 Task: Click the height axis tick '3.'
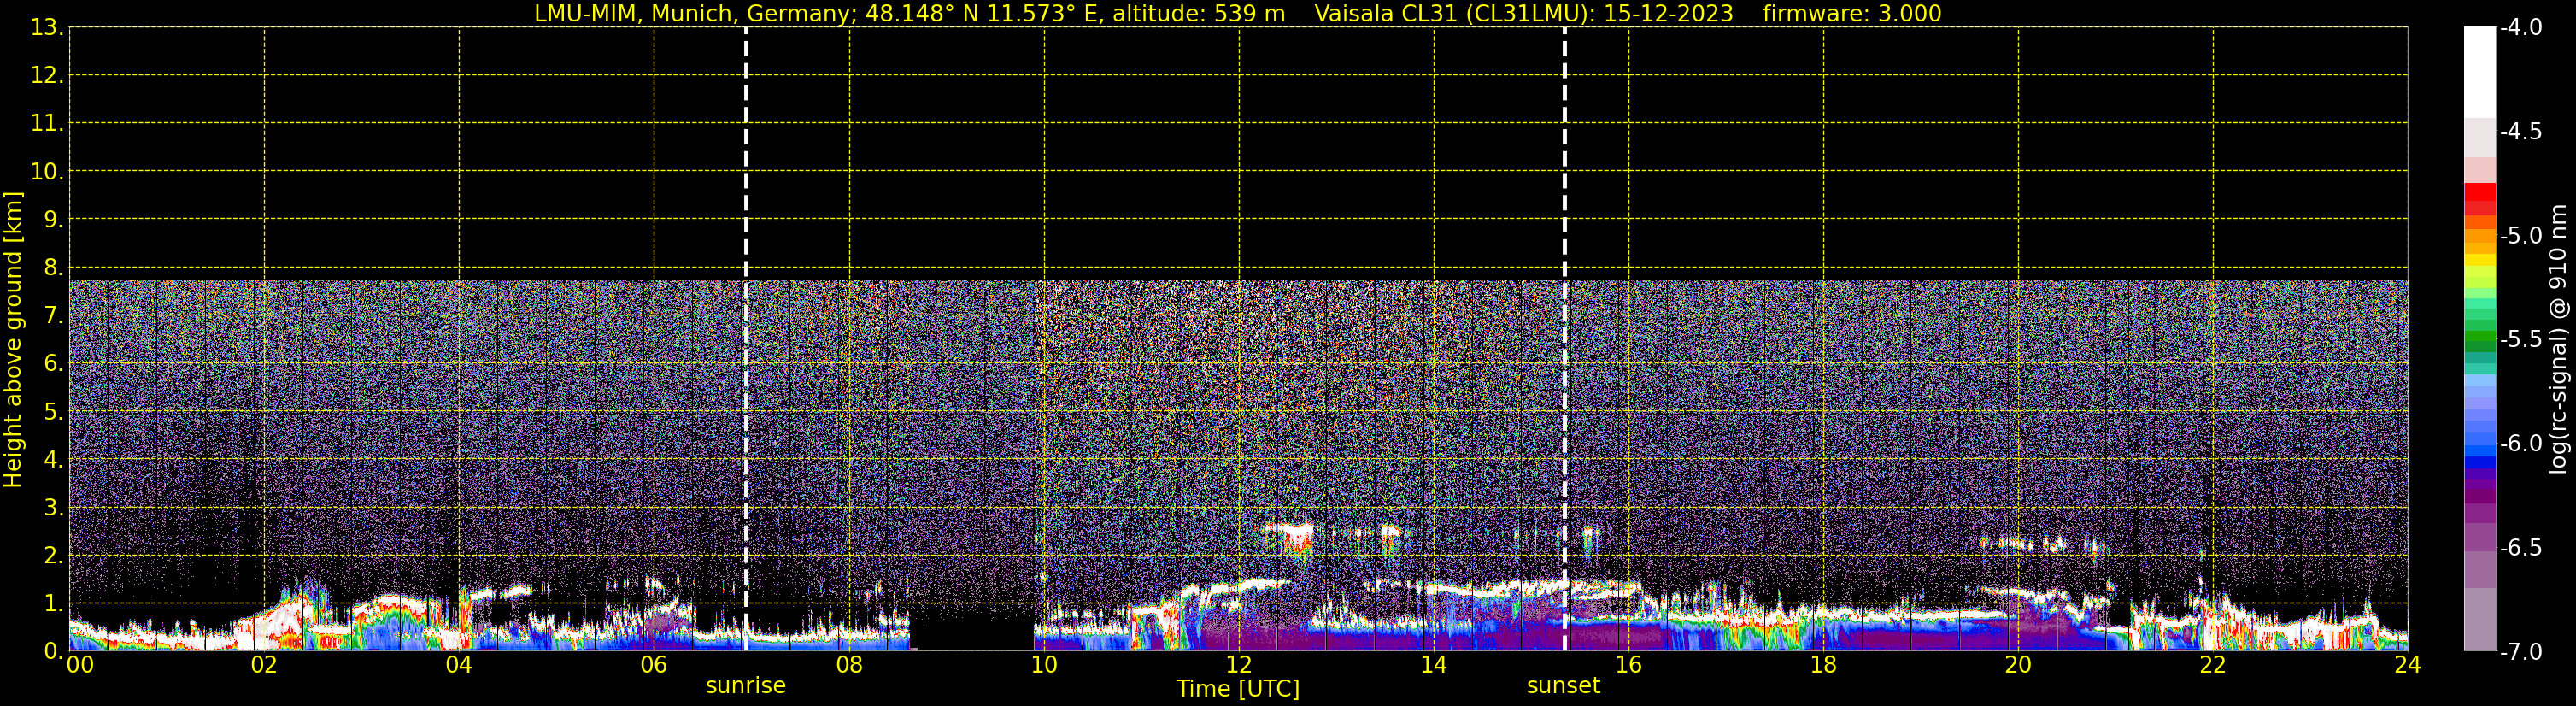53,508
